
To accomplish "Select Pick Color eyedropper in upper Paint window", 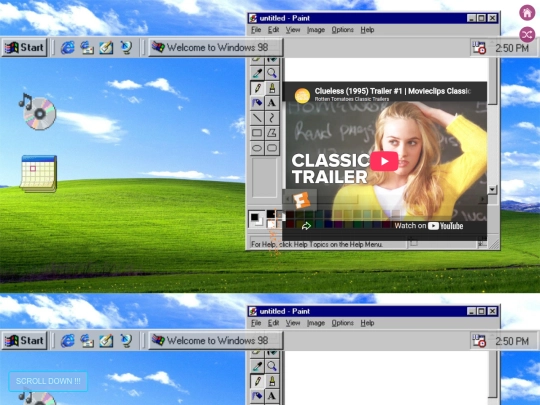I will click(257, 73).
